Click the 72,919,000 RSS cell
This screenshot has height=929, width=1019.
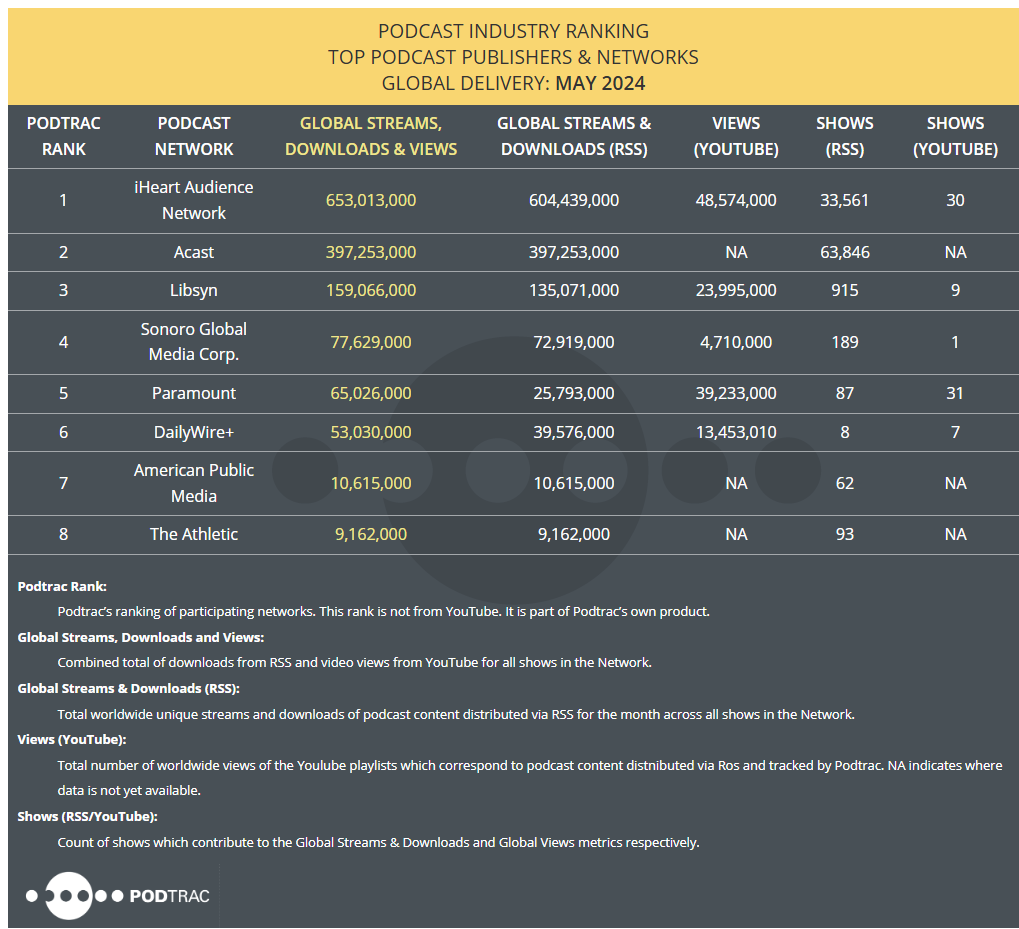[x=574, y=342]
